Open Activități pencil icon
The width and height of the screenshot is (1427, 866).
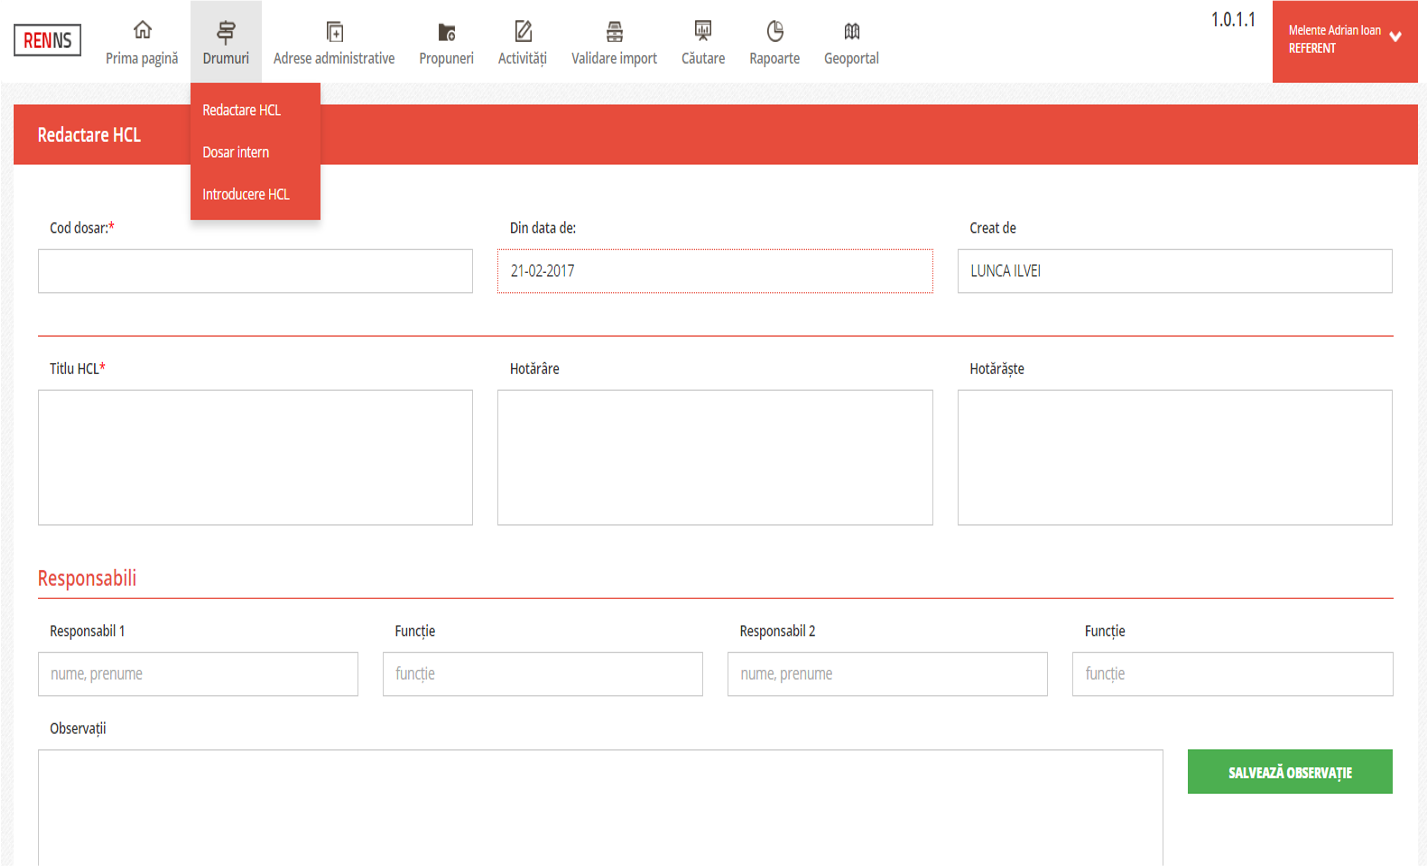(522, 31)
